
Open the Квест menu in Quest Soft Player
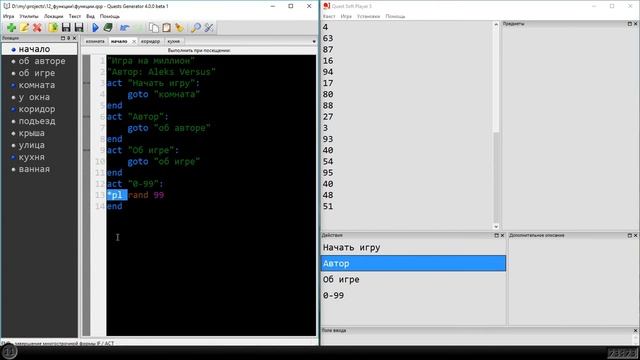tap(329, 16)
